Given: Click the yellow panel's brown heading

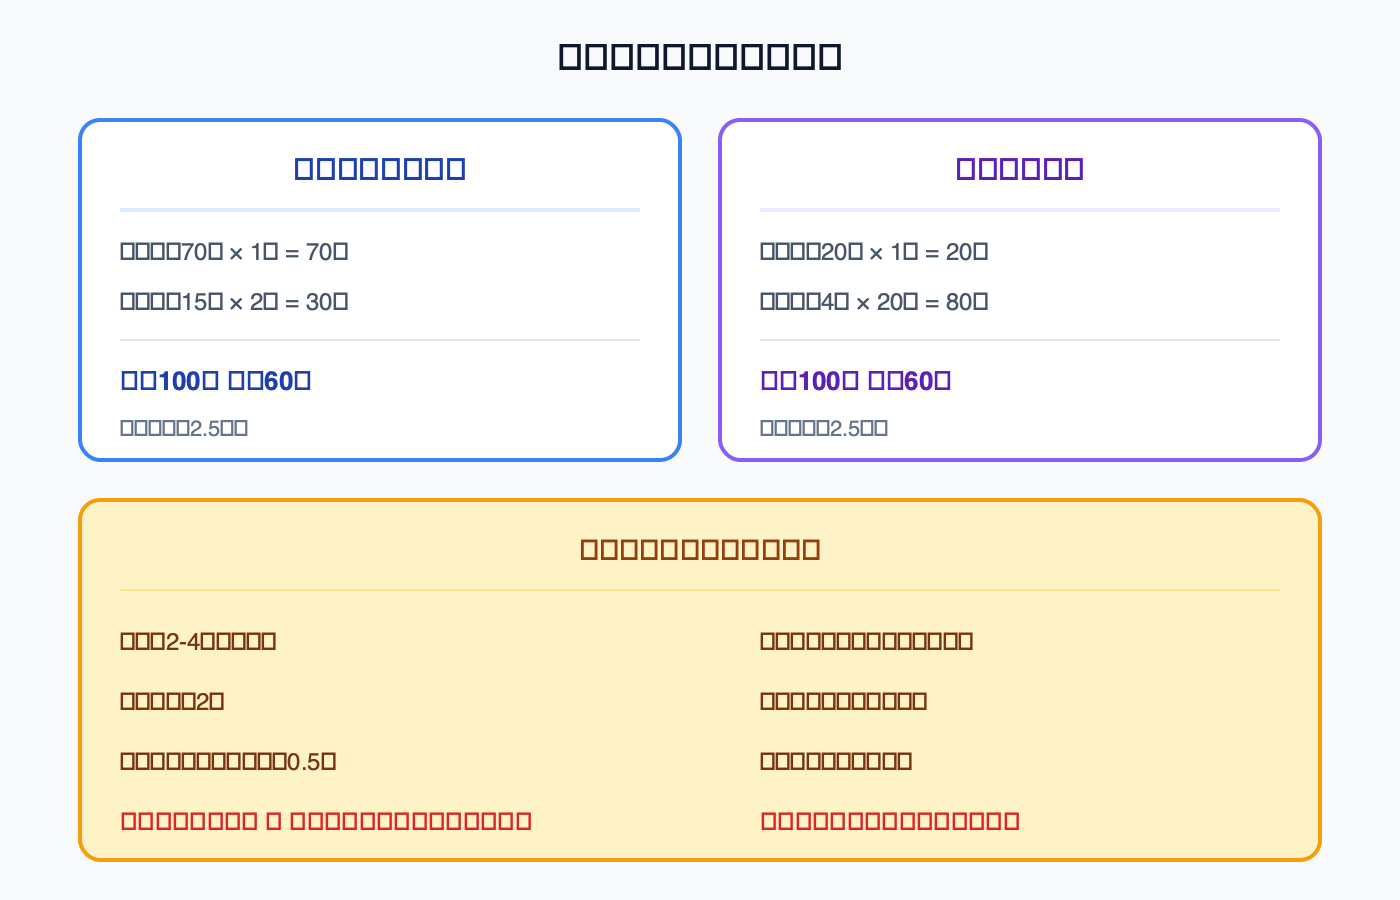Looking at the screenshot, I should click(x=700, y=549).
